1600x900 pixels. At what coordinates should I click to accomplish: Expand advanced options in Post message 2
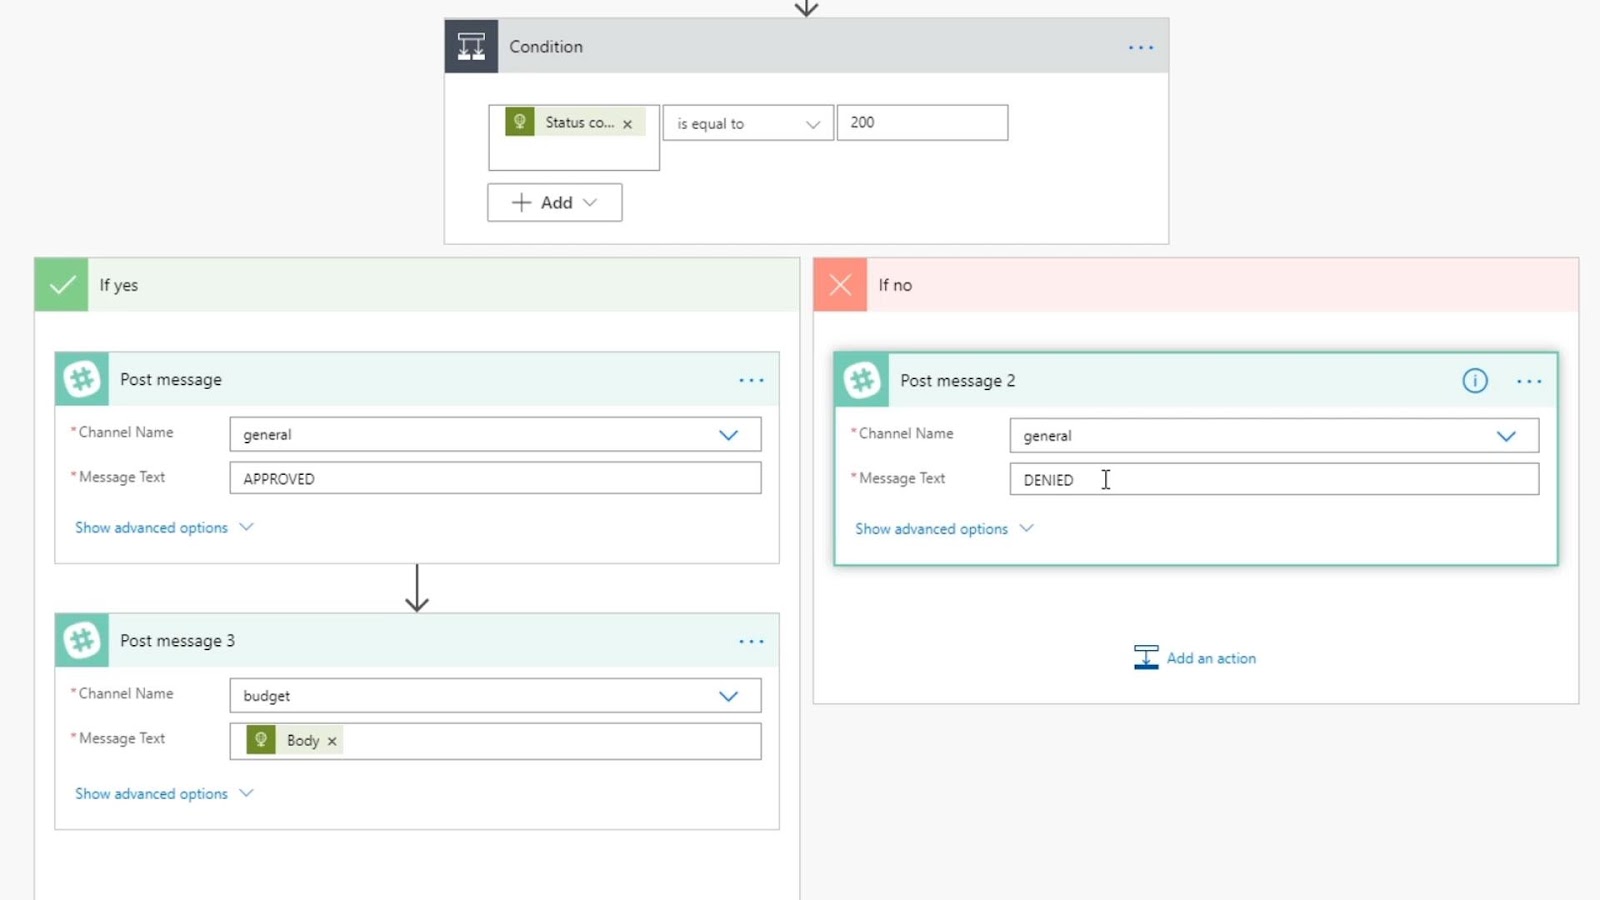tap(943, 529)
